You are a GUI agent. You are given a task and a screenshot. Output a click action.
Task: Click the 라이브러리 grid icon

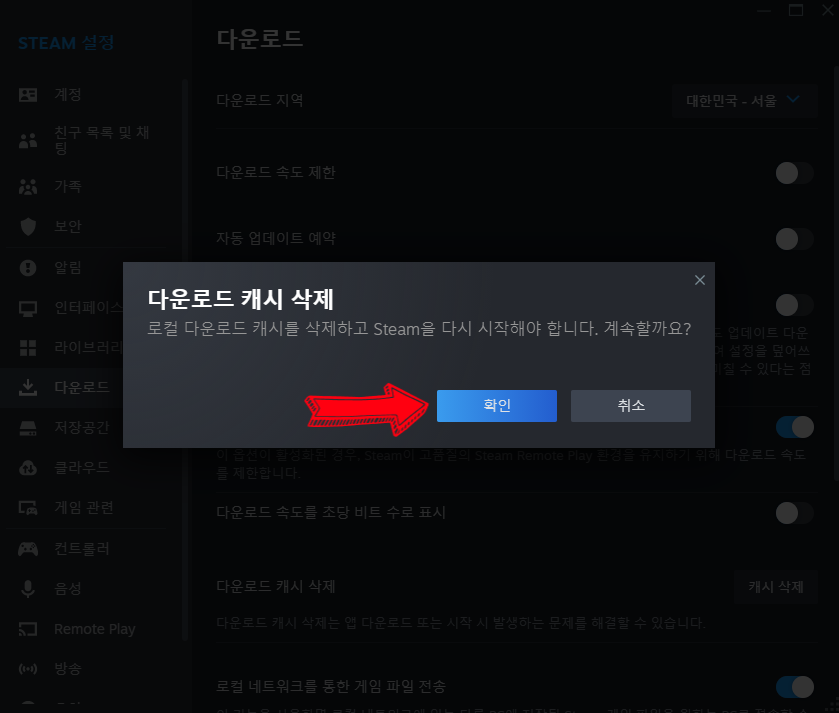point(28,348)
